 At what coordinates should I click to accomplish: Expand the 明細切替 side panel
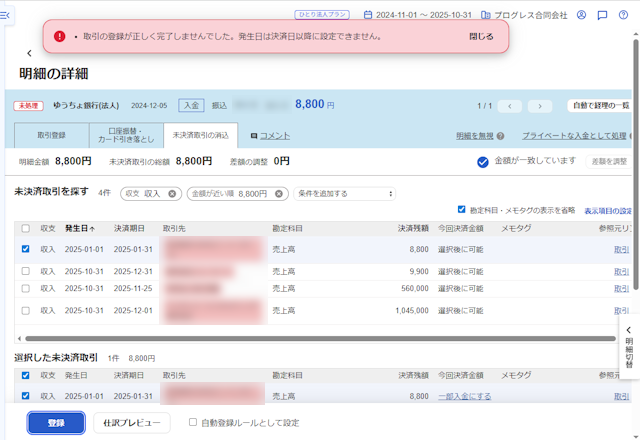tap(629, 347)
